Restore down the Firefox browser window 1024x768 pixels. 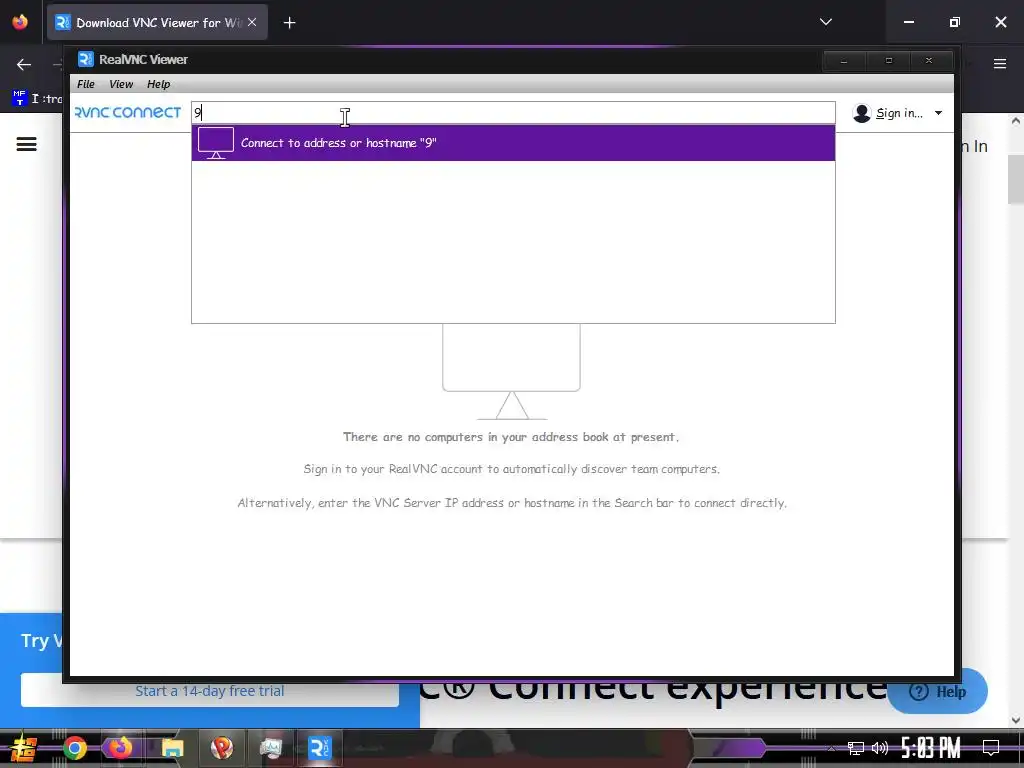tap(954, 22)
